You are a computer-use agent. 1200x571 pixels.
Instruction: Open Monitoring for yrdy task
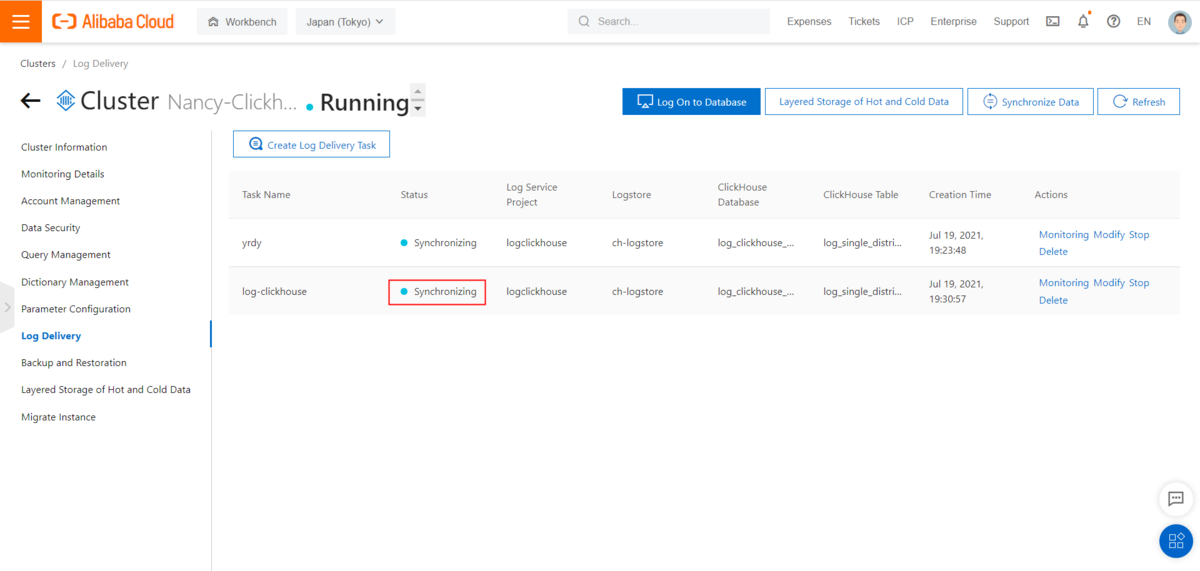pyautogui.click(x=1063, y=235)
